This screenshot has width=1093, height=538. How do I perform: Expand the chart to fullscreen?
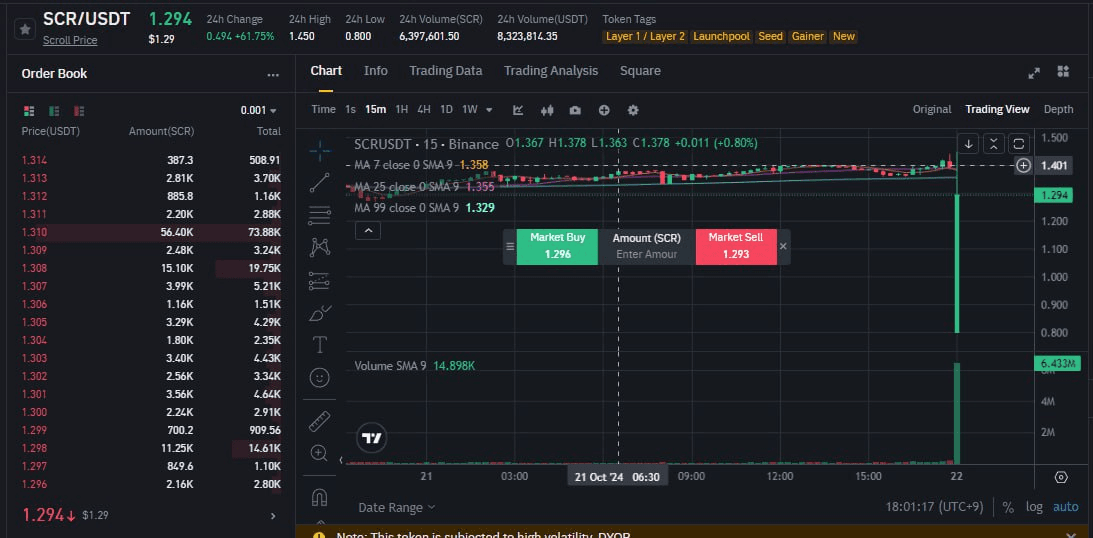click(1034, 72)
